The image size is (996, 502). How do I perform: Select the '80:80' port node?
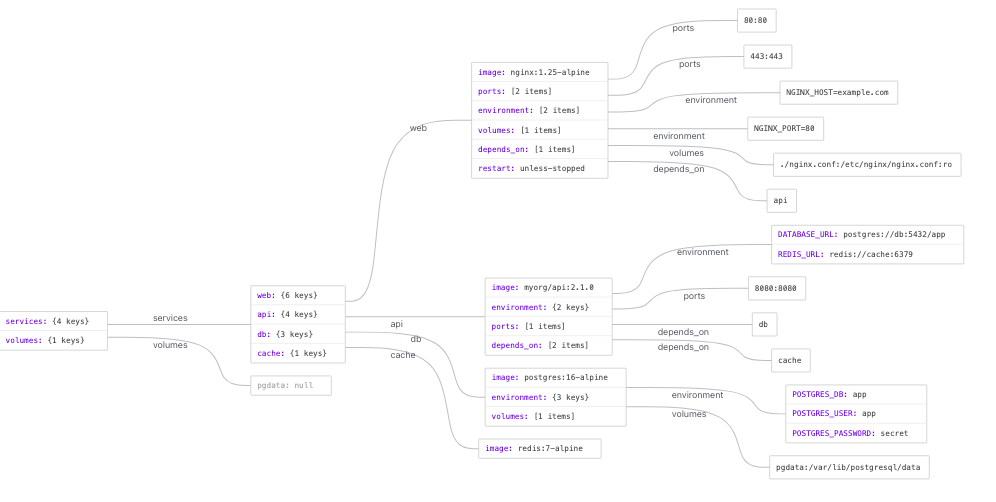(x=757, y=20)
